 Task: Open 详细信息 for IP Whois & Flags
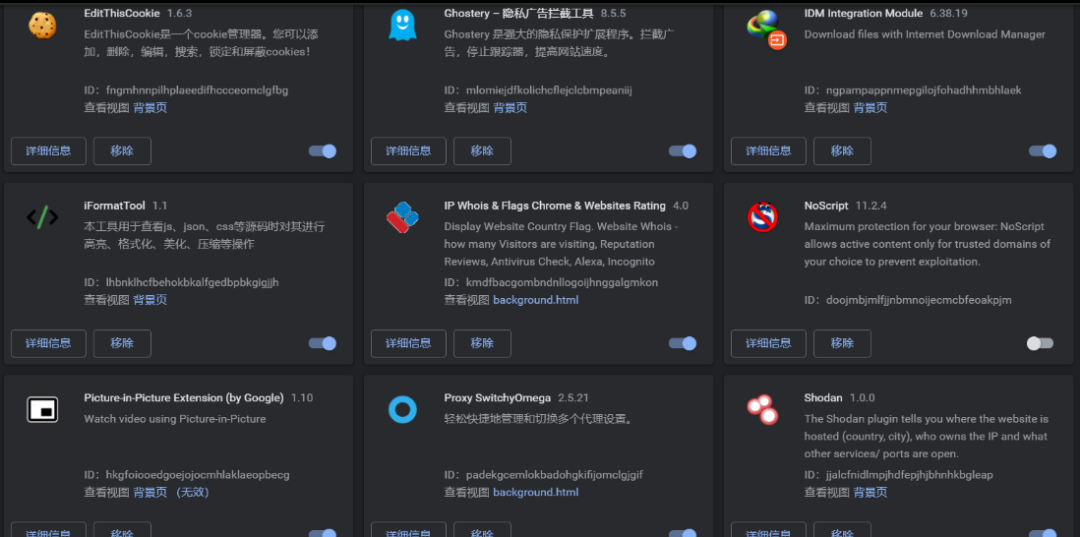coord(408,343)
